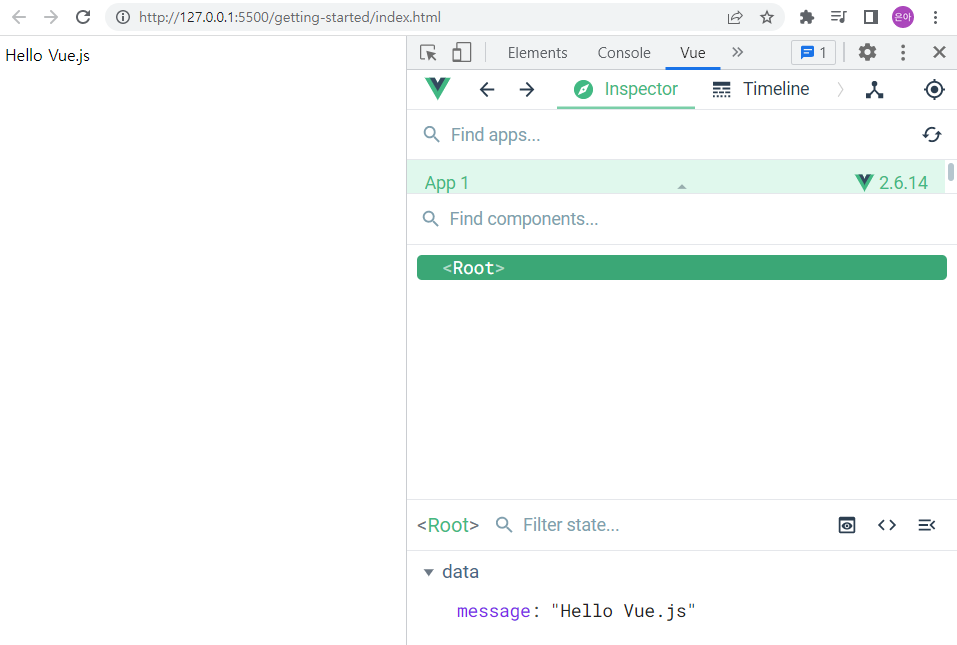The height and width of the screenshot is (645, 957).
Task: Go back in Vue devtools
Action: click(x=486, y=90)
